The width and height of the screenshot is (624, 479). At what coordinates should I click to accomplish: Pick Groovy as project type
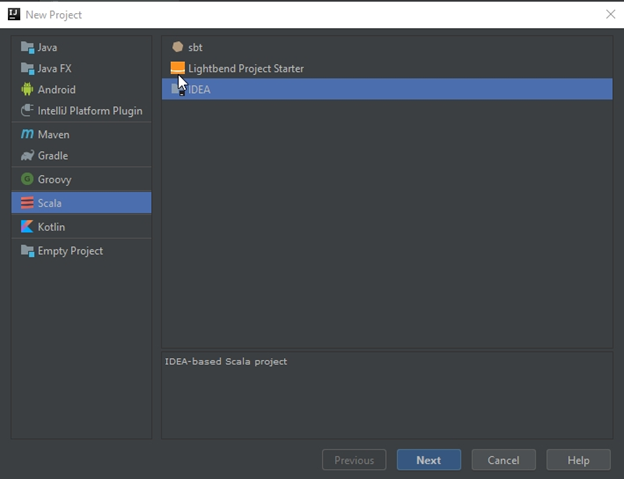tap(81, 179)
